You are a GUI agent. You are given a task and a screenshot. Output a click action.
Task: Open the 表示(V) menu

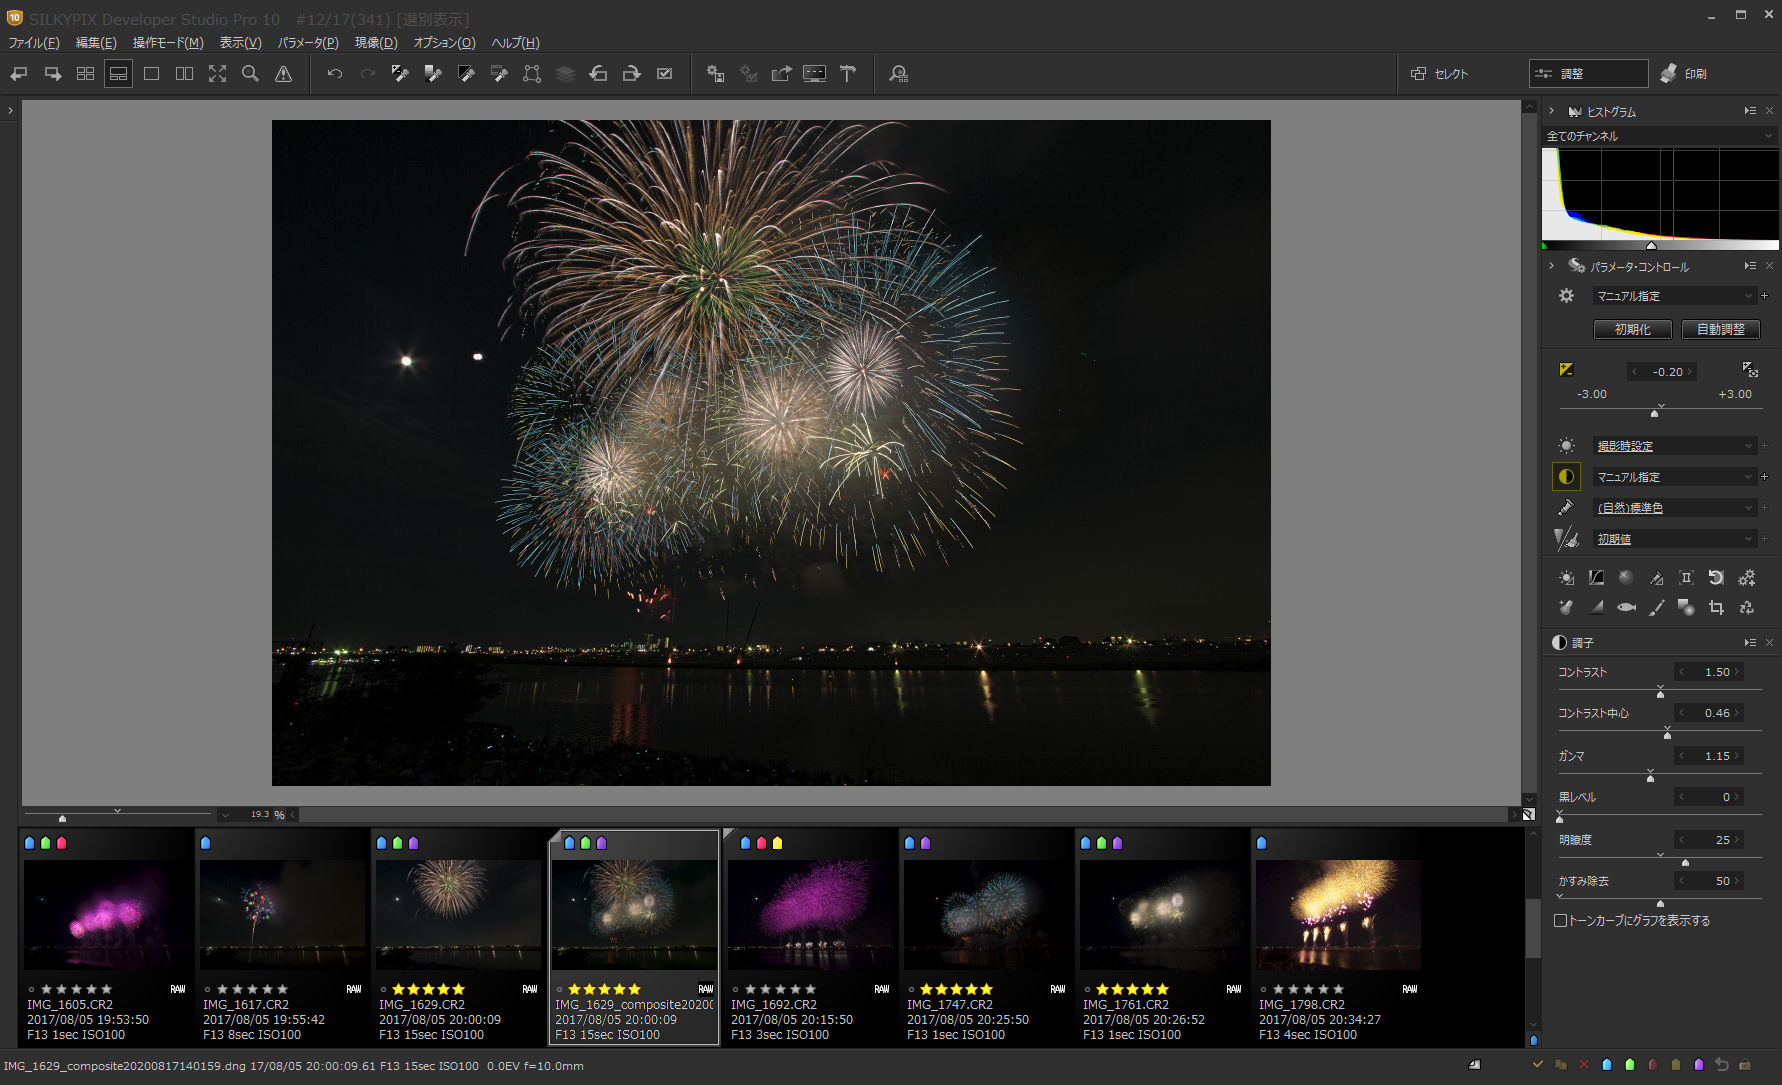point(240,43)
